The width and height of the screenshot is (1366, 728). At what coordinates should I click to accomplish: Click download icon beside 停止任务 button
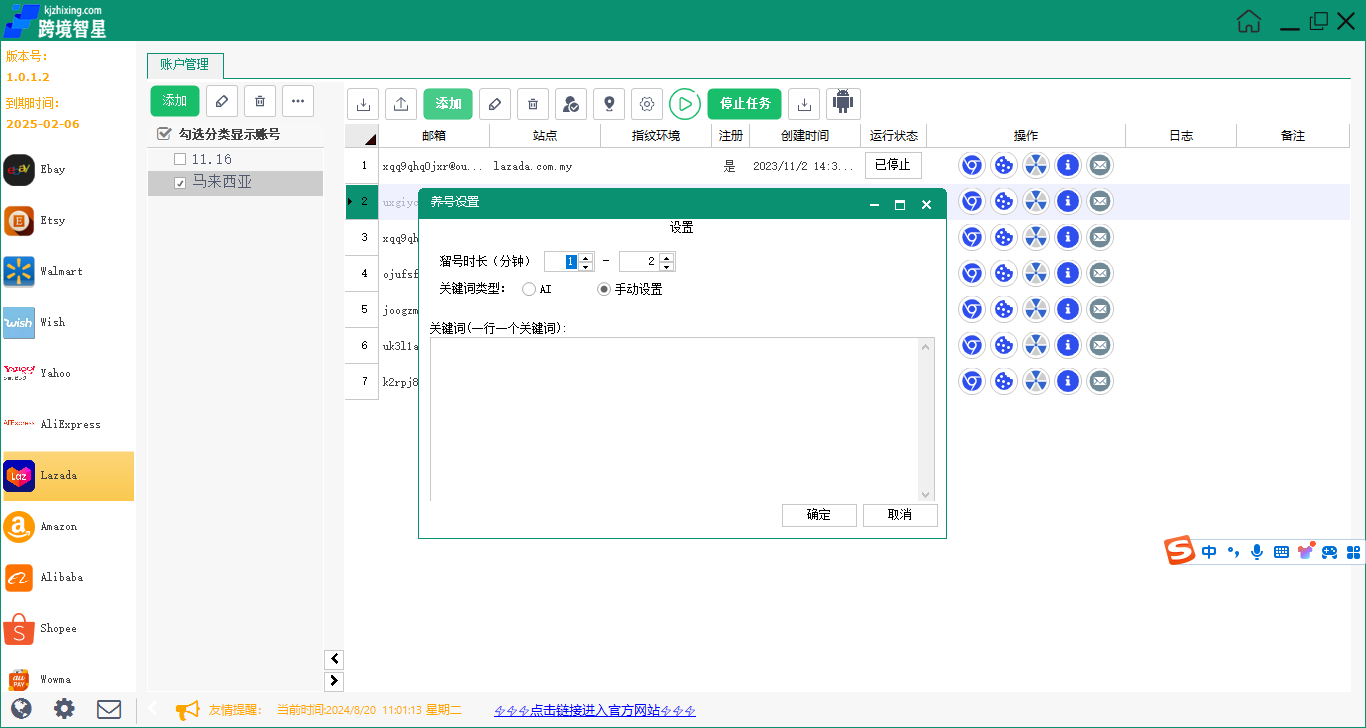coord(804,104)
